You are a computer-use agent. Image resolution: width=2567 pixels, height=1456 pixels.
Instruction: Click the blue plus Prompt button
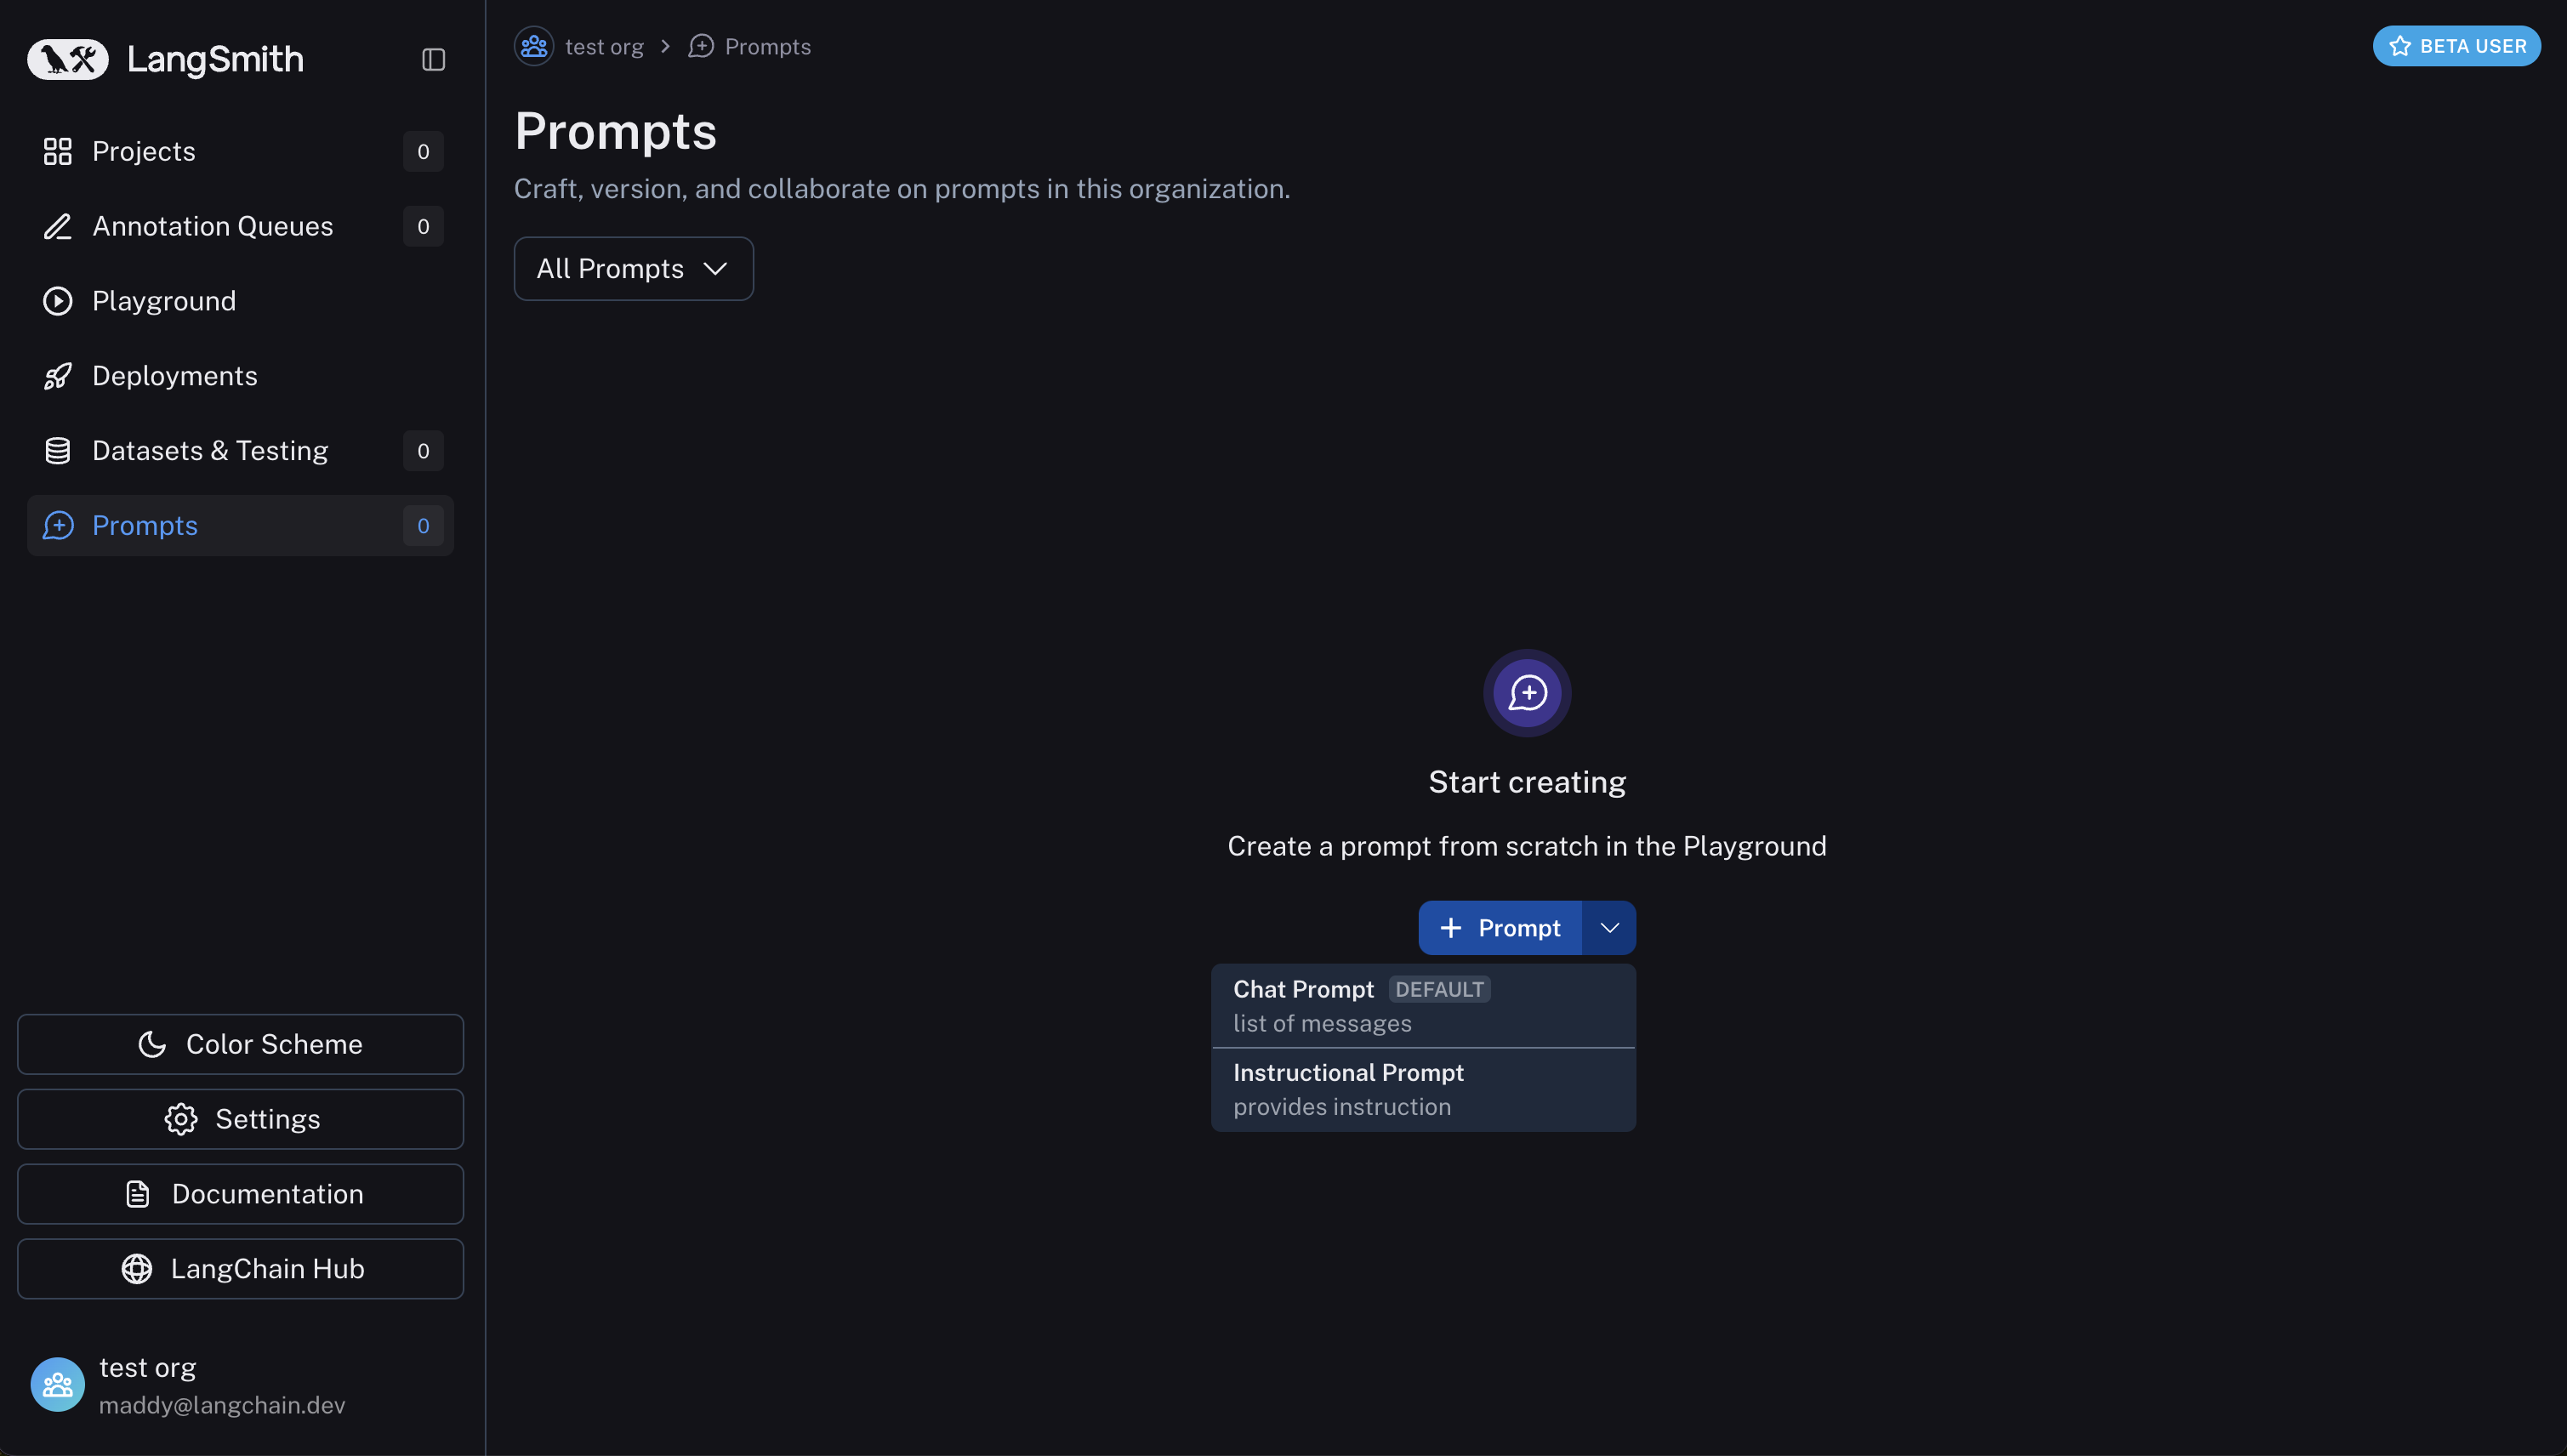point(1499,928)
